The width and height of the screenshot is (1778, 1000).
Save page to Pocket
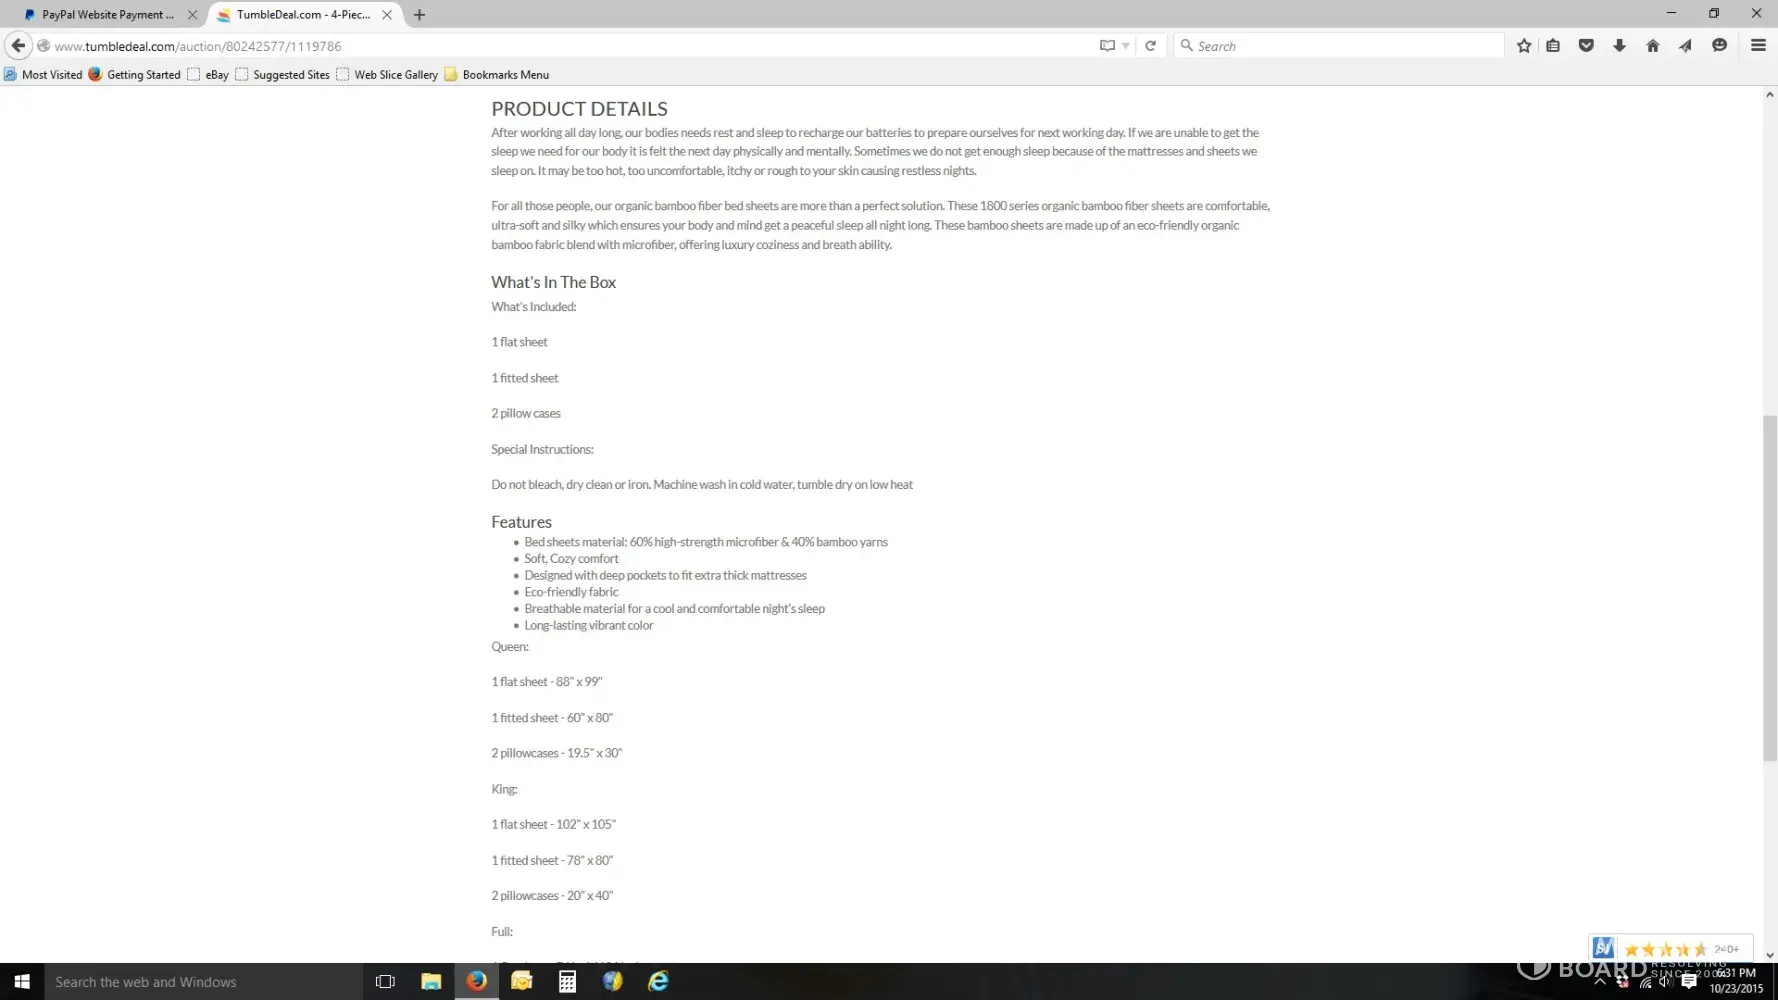(x=1586, y=46)
